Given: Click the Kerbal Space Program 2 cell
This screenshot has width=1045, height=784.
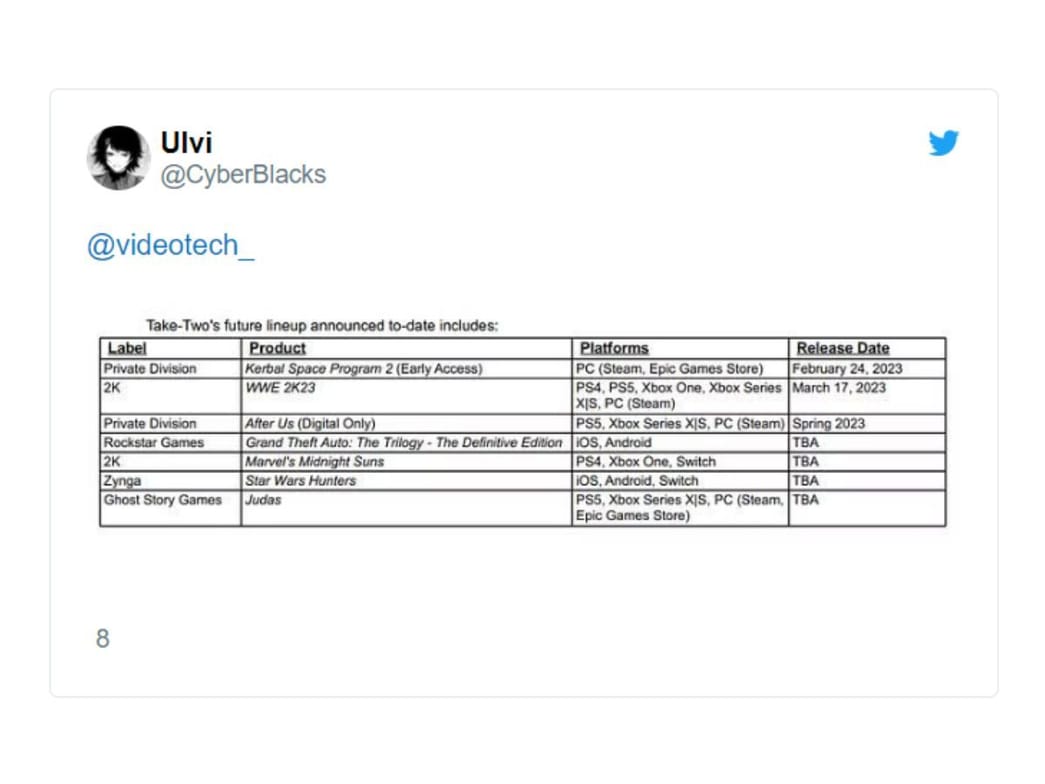Looking at the screenshot, I should coord(363,369).
